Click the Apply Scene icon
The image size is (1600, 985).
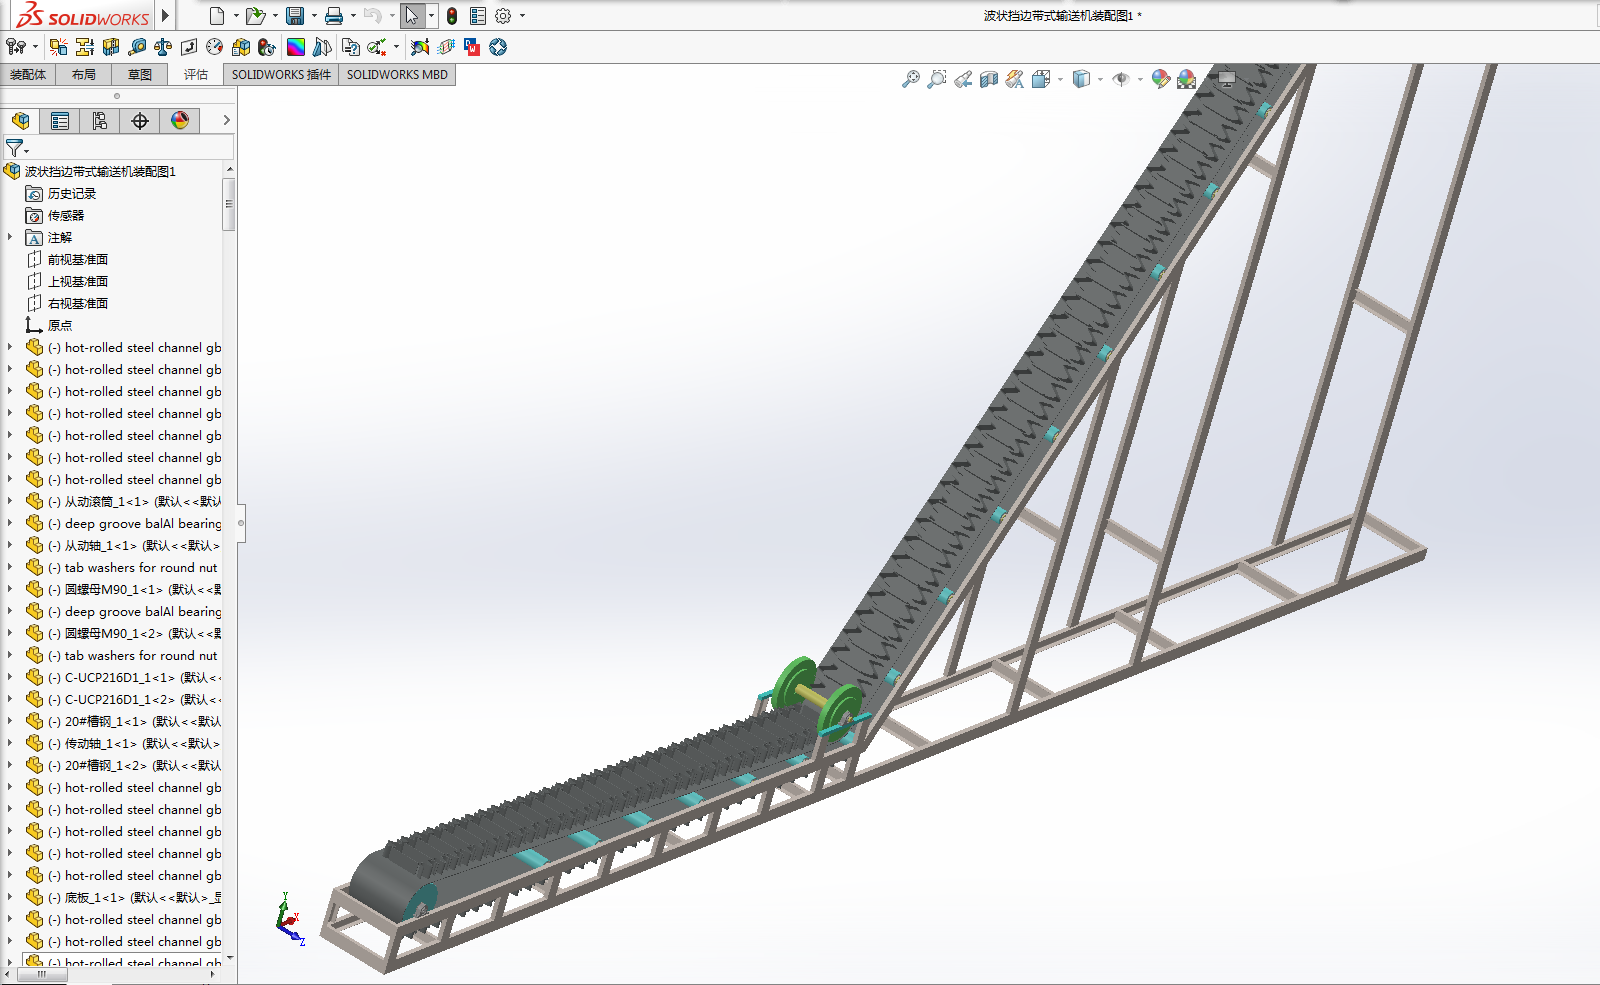(x=1187, y=79)
